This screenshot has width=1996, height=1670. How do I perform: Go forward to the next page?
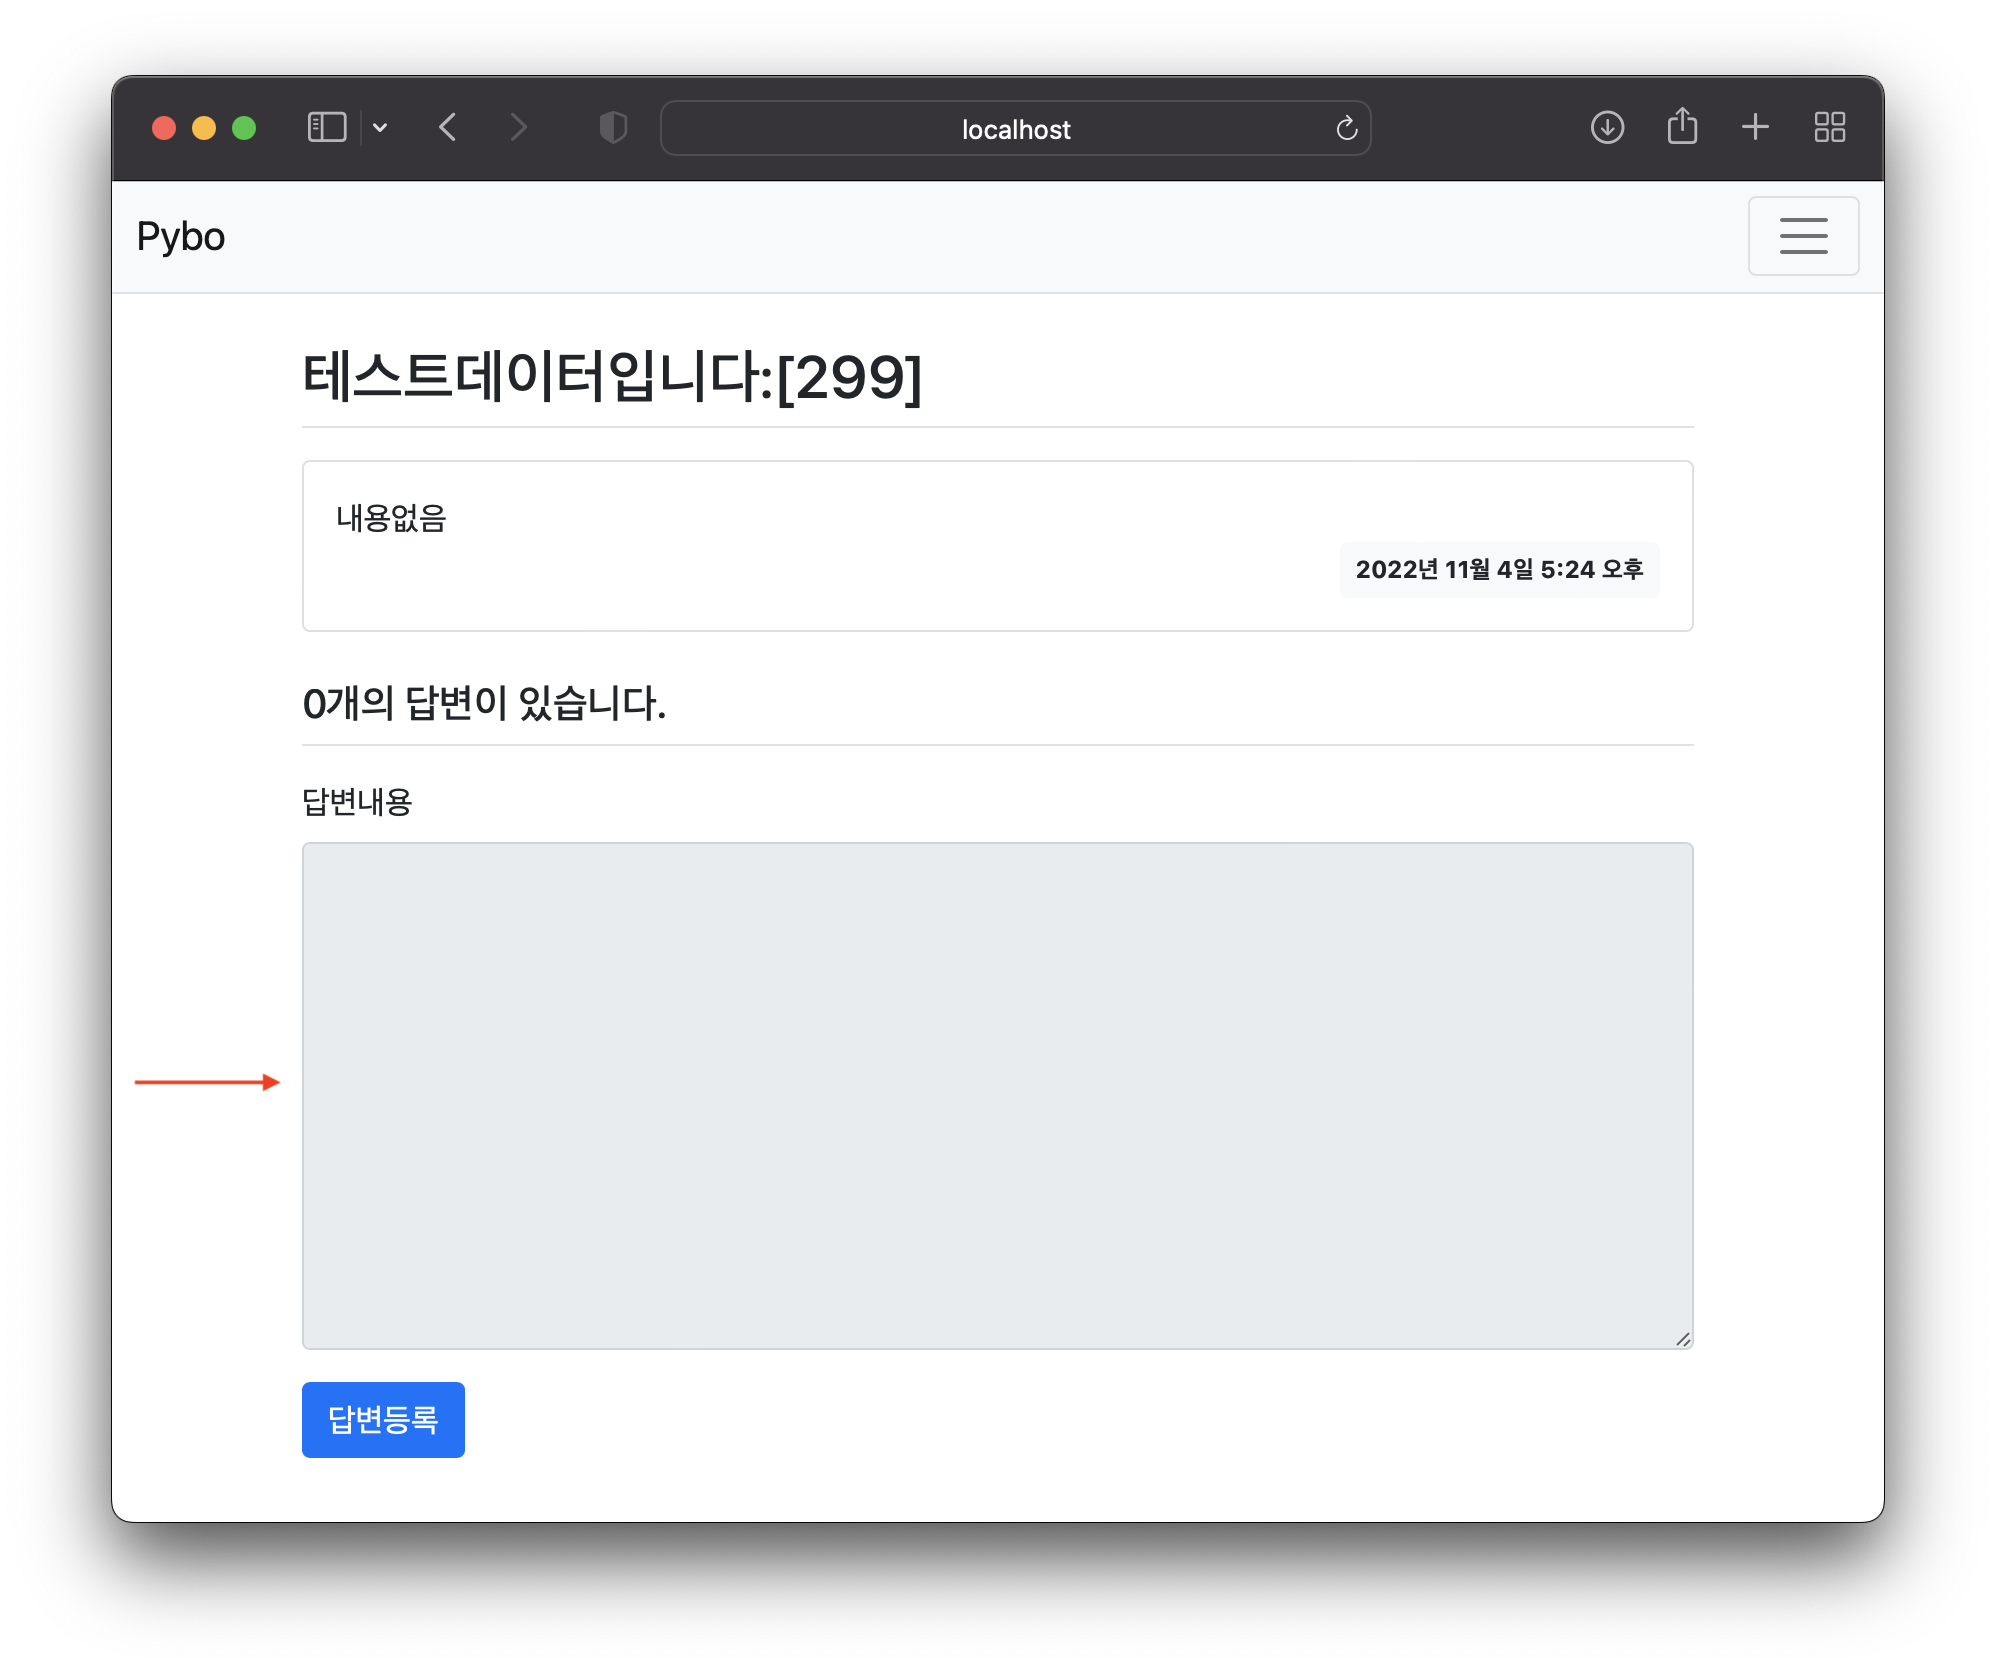[x=517, y=128]
